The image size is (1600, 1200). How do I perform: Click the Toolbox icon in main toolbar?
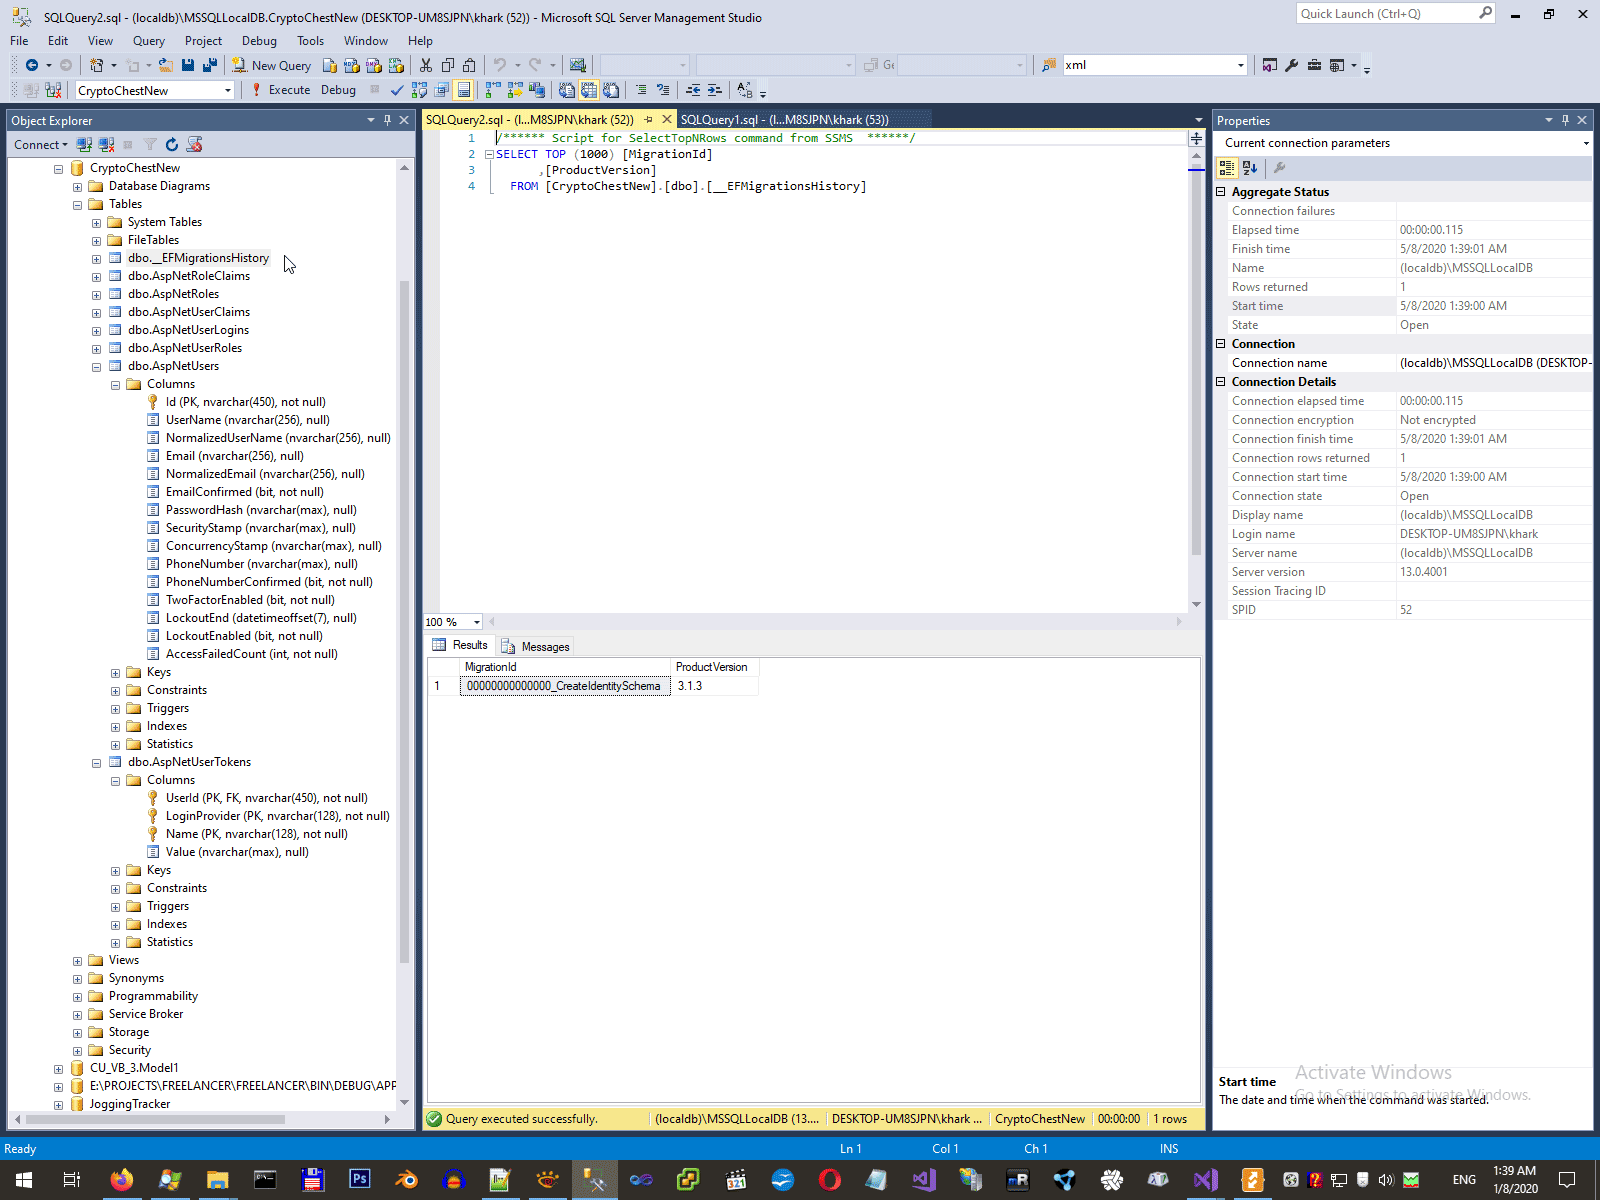click(x=1314, y=65)
